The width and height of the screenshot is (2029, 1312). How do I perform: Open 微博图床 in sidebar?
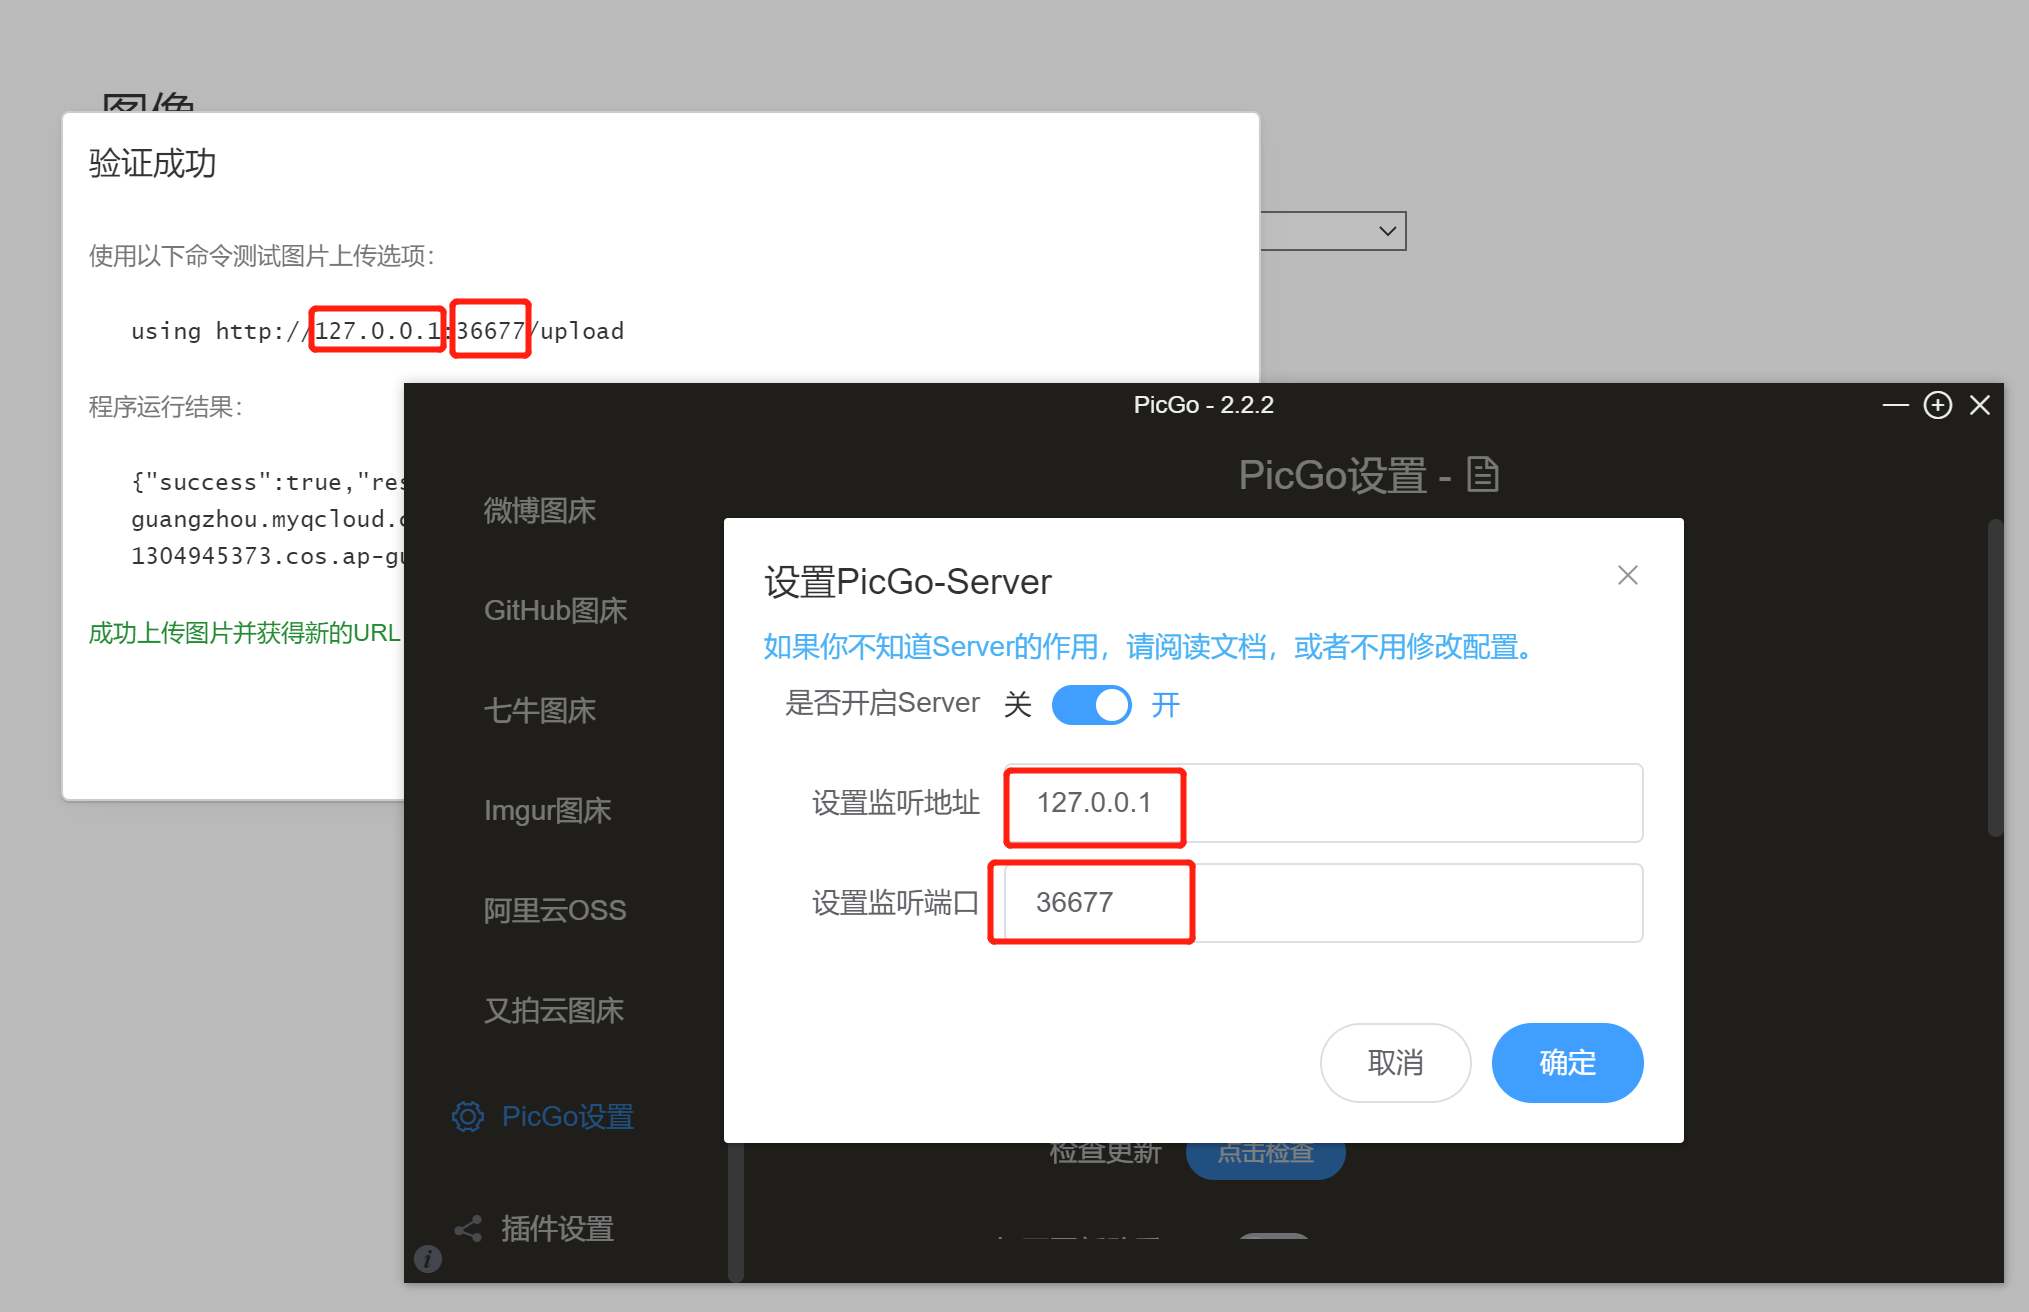coord(540,511)
